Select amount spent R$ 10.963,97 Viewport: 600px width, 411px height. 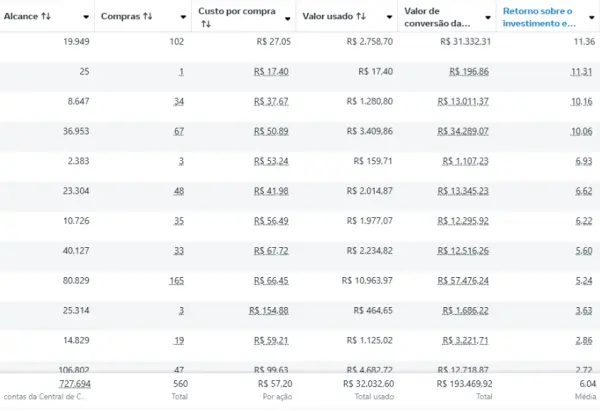[x=367, y=281]
